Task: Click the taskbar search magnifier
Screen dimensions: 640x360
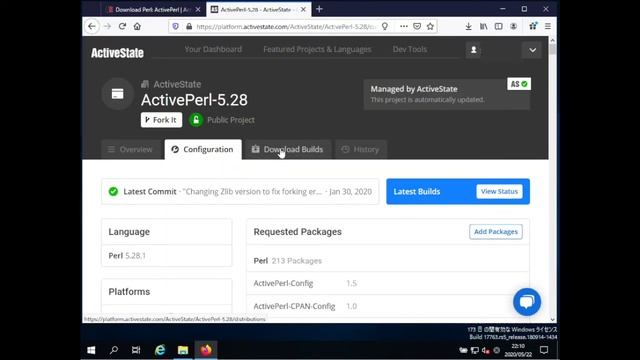Action: [114, 350]
